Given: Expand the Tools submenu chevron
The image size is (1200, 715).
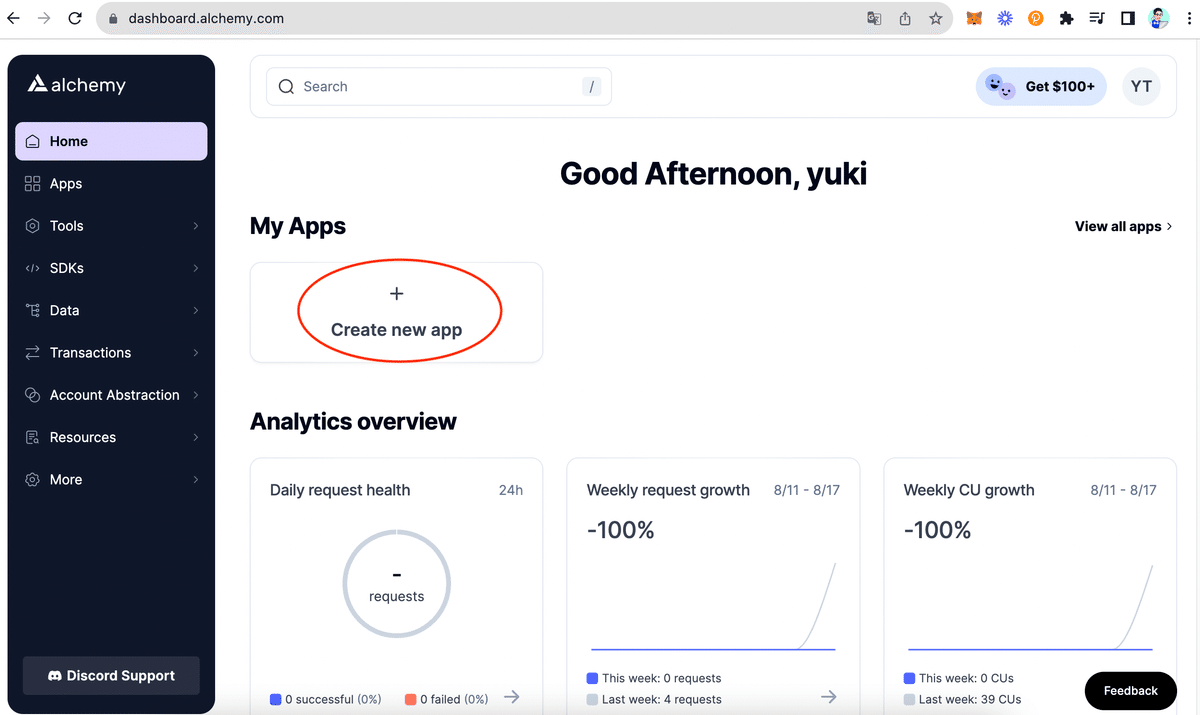Looking at the screenshot, I should 196,226.
